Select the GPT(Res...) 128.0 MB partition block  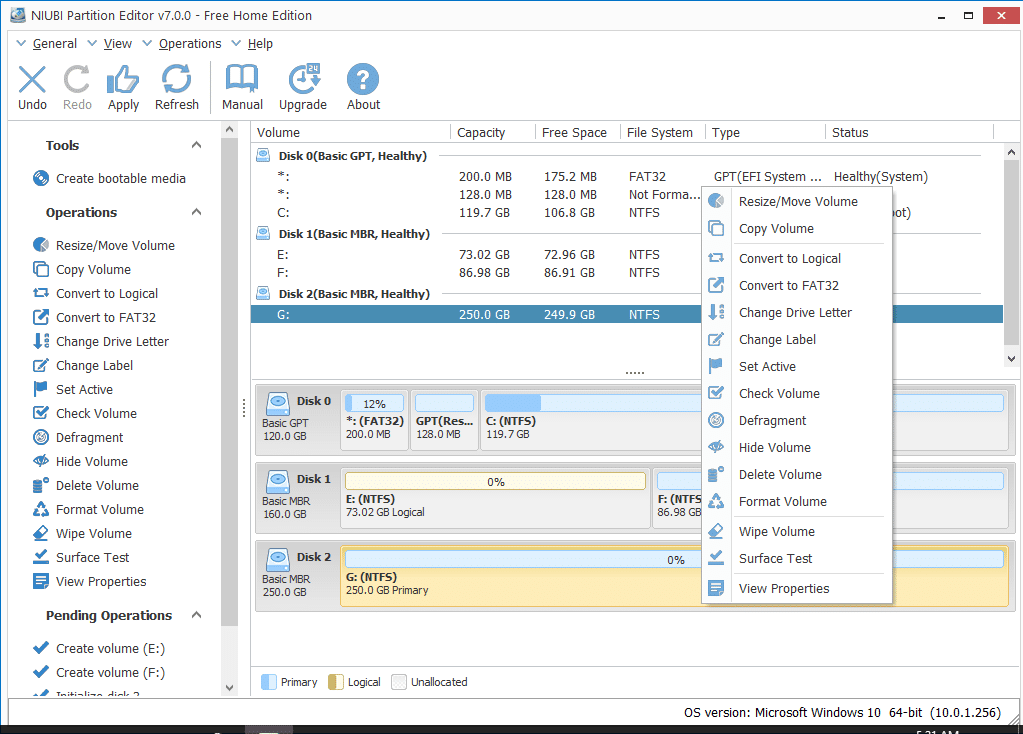pos(444,420)
